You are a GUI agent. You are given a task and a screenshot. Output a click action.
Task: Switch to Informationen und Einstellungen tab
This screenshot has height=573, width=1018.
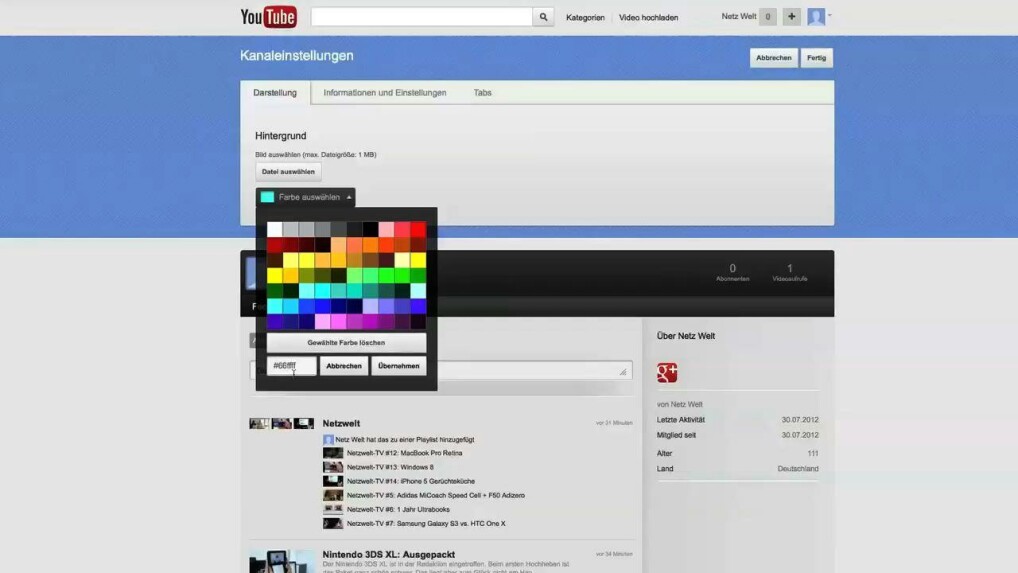(x=385, y=93)
